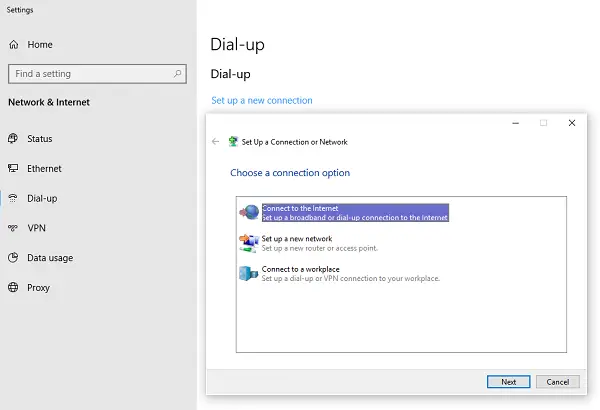Select the Status globe icon
Image resolution: width=600 pixels, height=410 pixels.
click(x=13, y=138)
